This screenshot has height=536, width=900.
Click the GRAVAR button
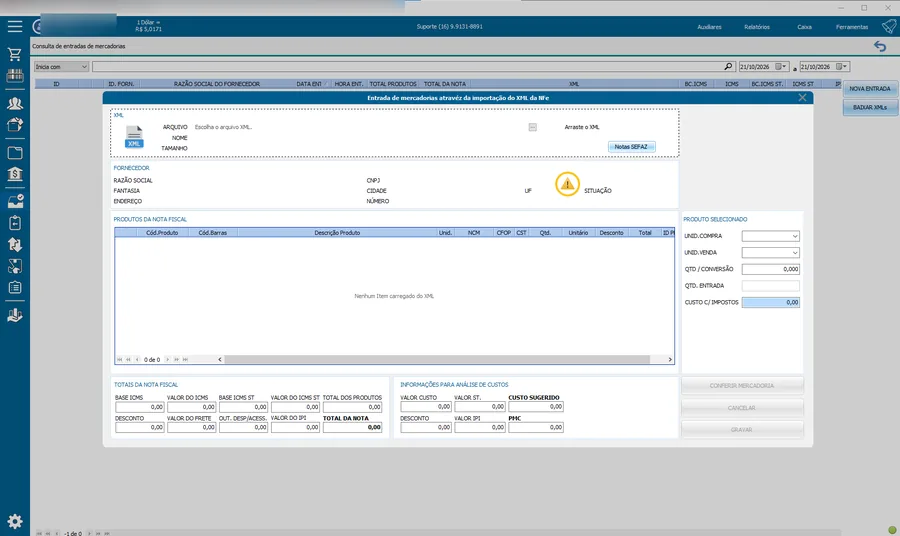pyautogui.click(x=742, y=429)
